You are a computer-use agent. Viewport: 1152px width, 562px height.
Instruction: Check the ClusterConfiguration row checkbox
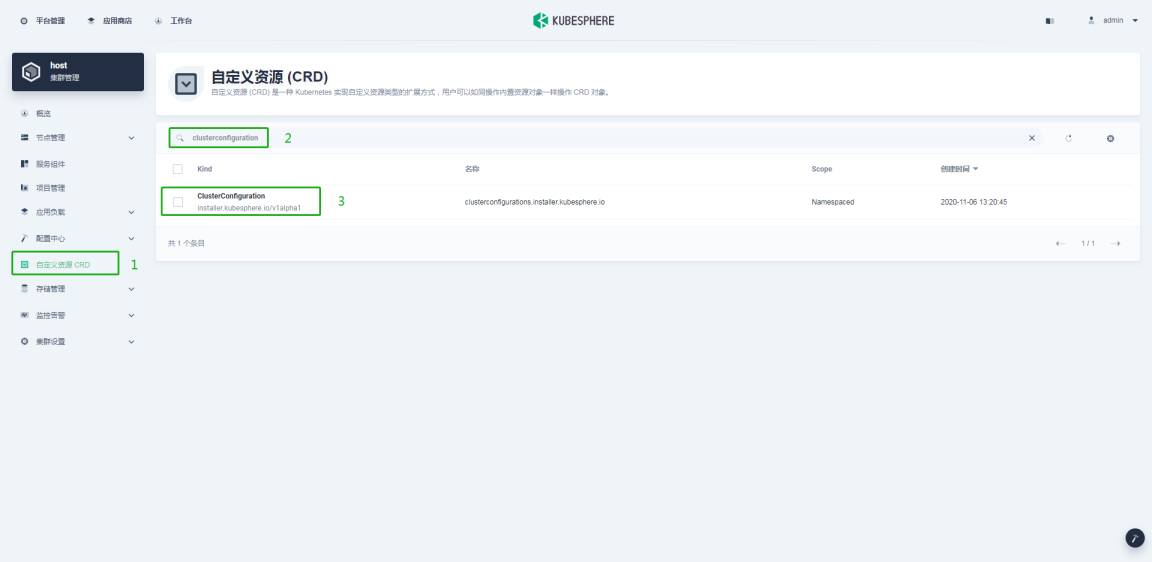178,202
